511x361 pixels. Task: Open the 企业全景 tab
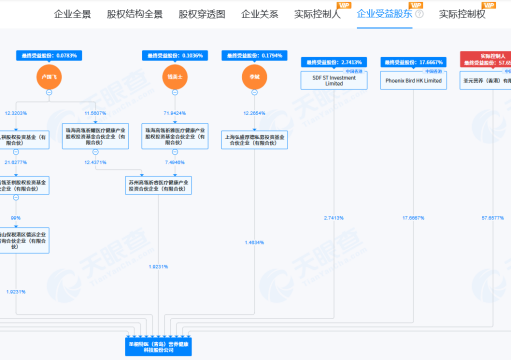click(72, 14)
